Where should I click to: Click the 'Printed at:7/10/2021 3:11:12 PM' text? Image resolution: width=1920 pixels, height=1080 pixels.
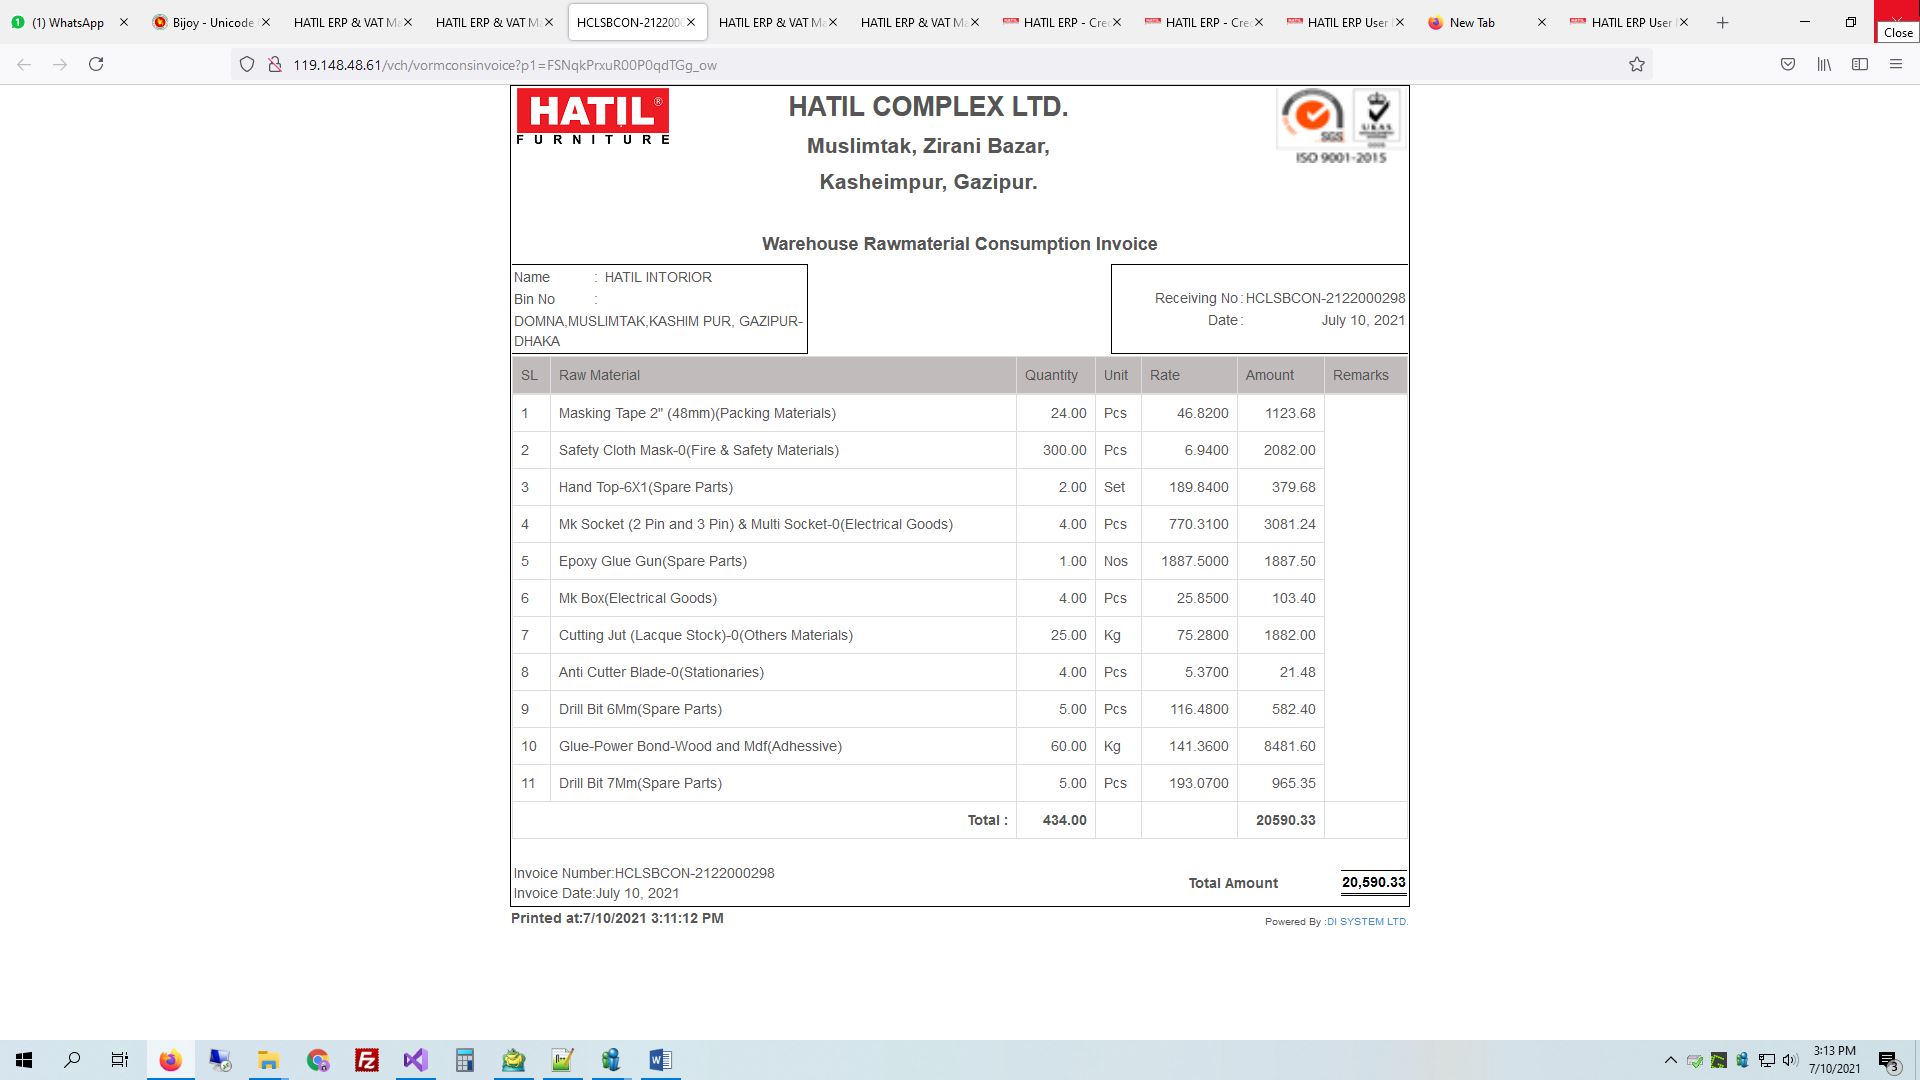617,918
